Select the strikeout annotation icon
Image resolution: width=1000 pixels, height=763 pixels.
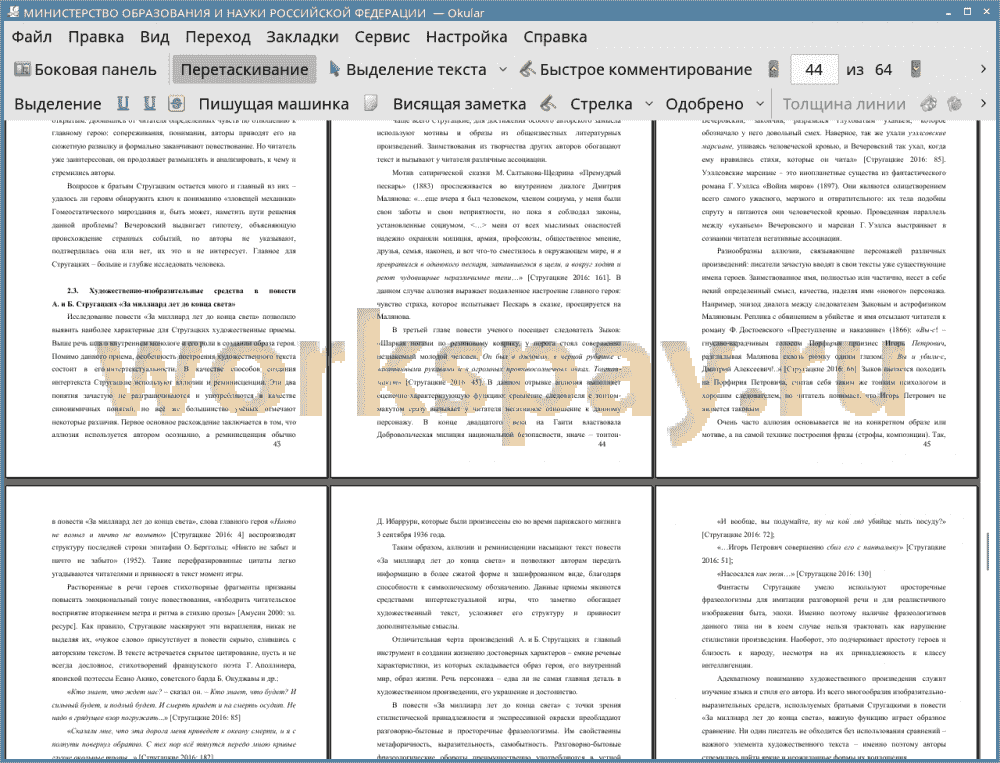(x=176, y=103)
